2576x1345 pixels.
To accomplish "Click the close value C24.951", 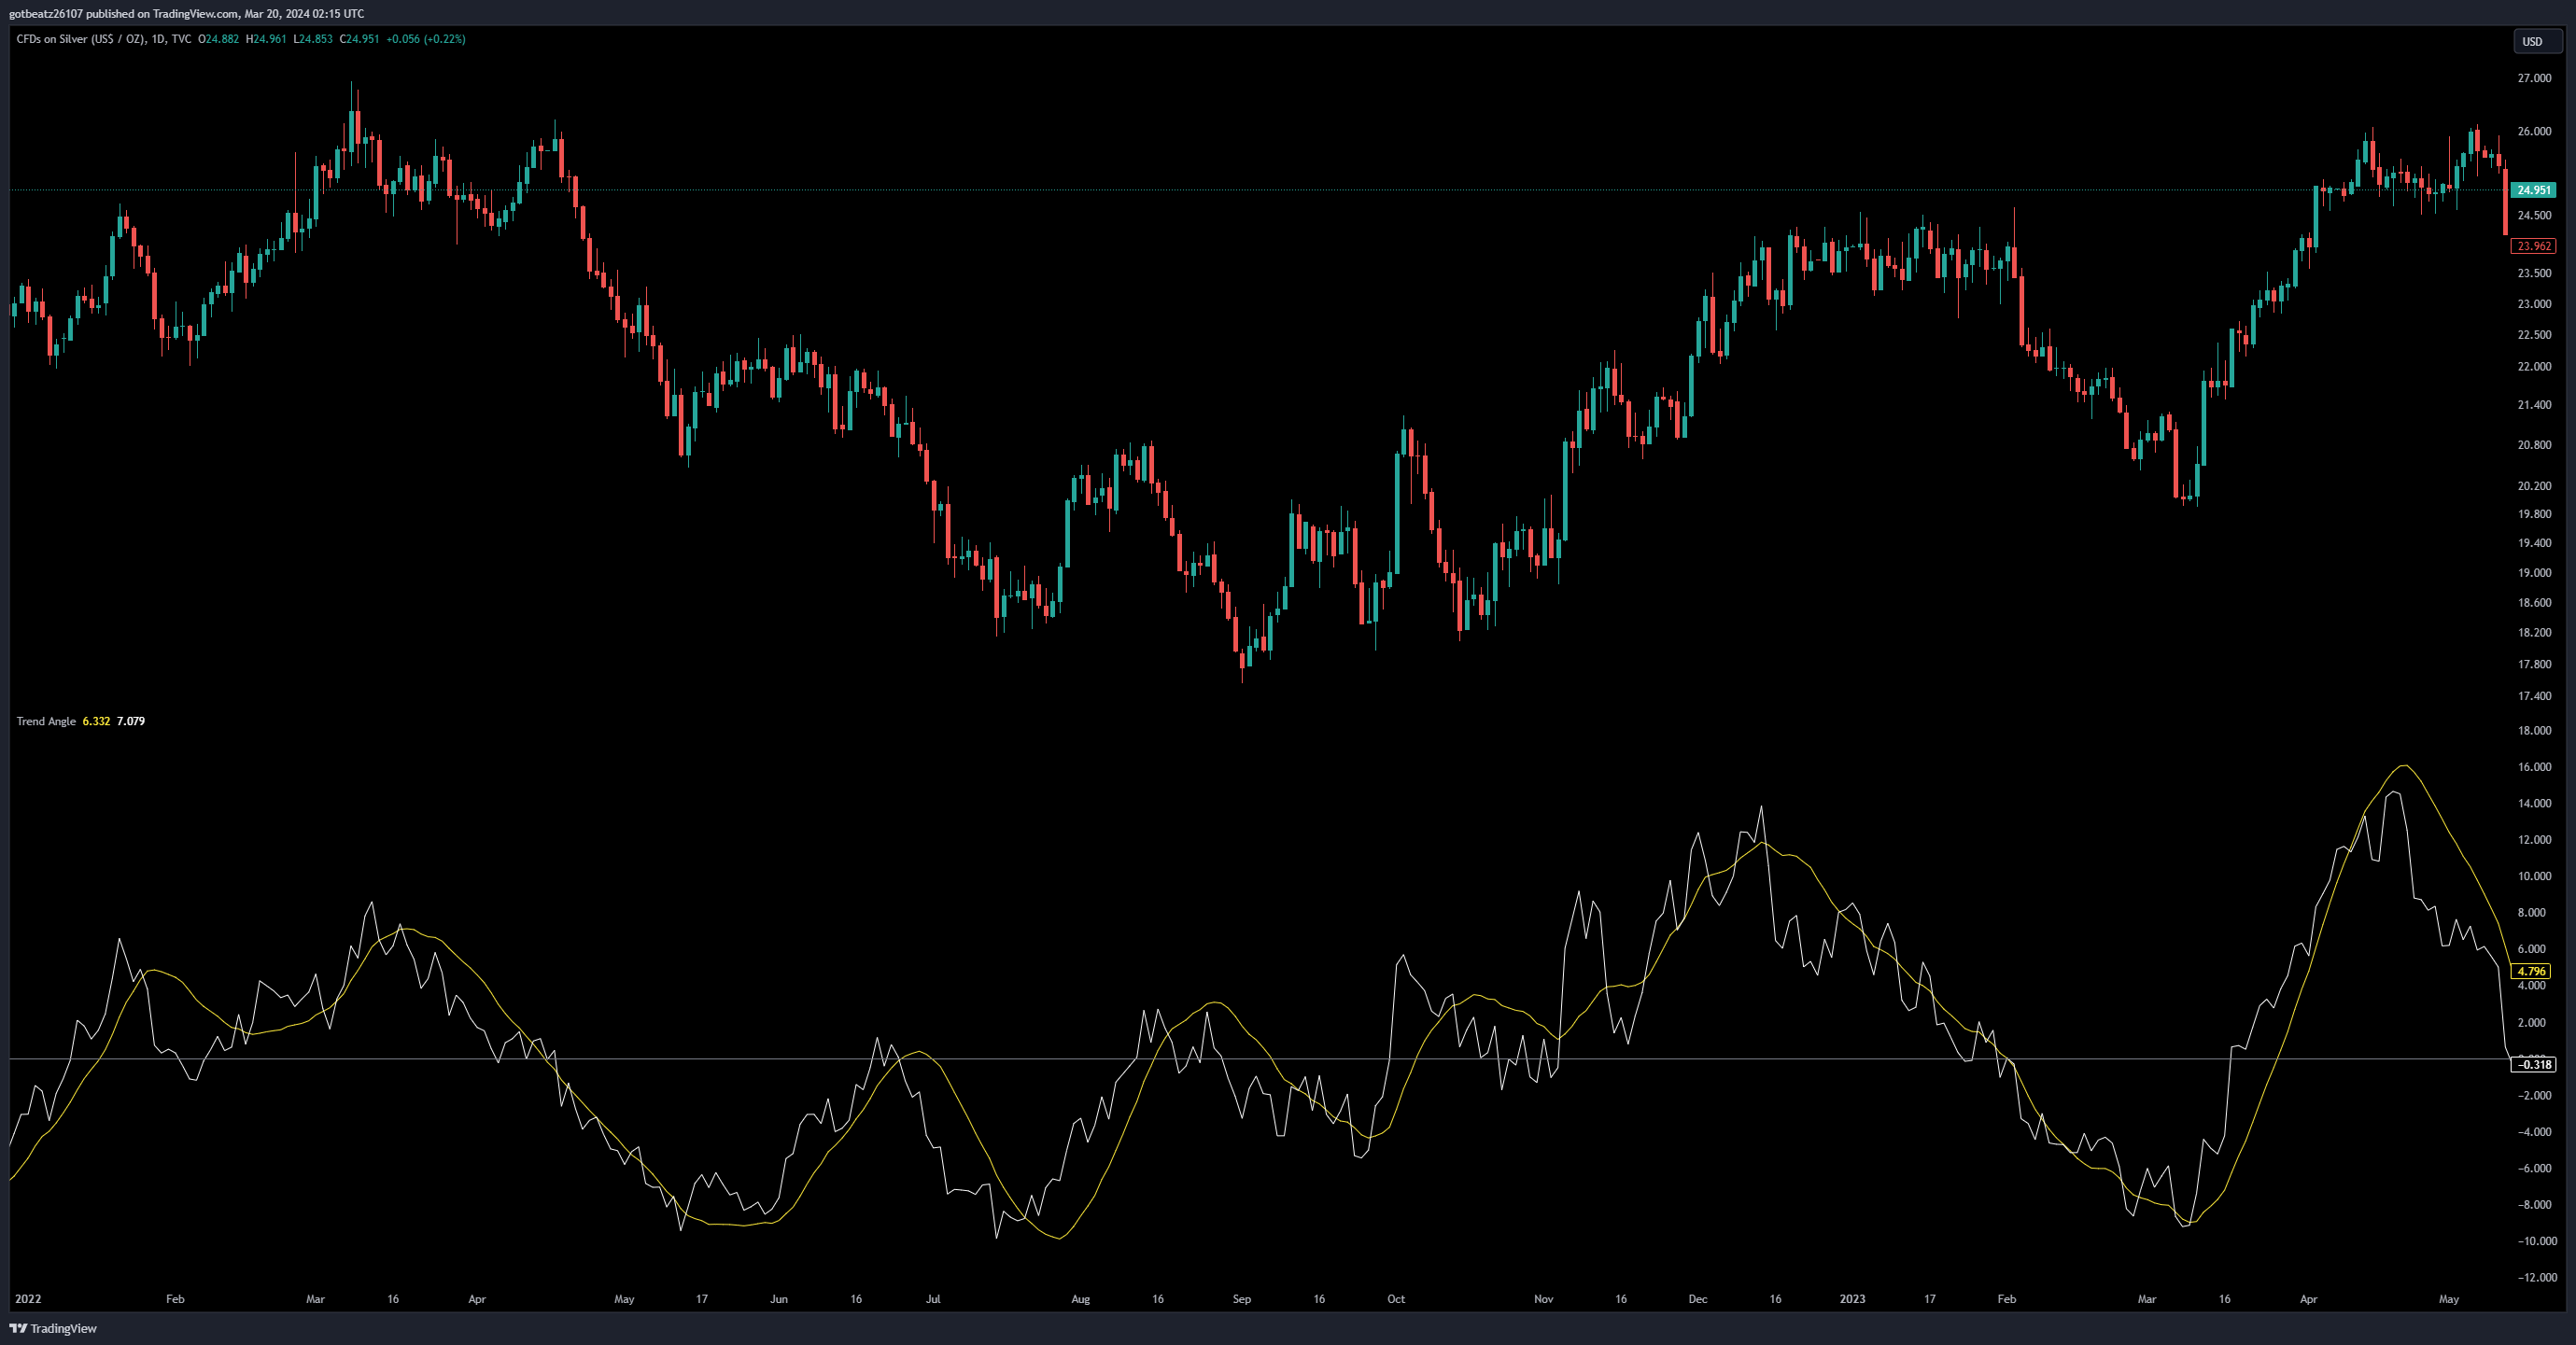I will 360,39.
